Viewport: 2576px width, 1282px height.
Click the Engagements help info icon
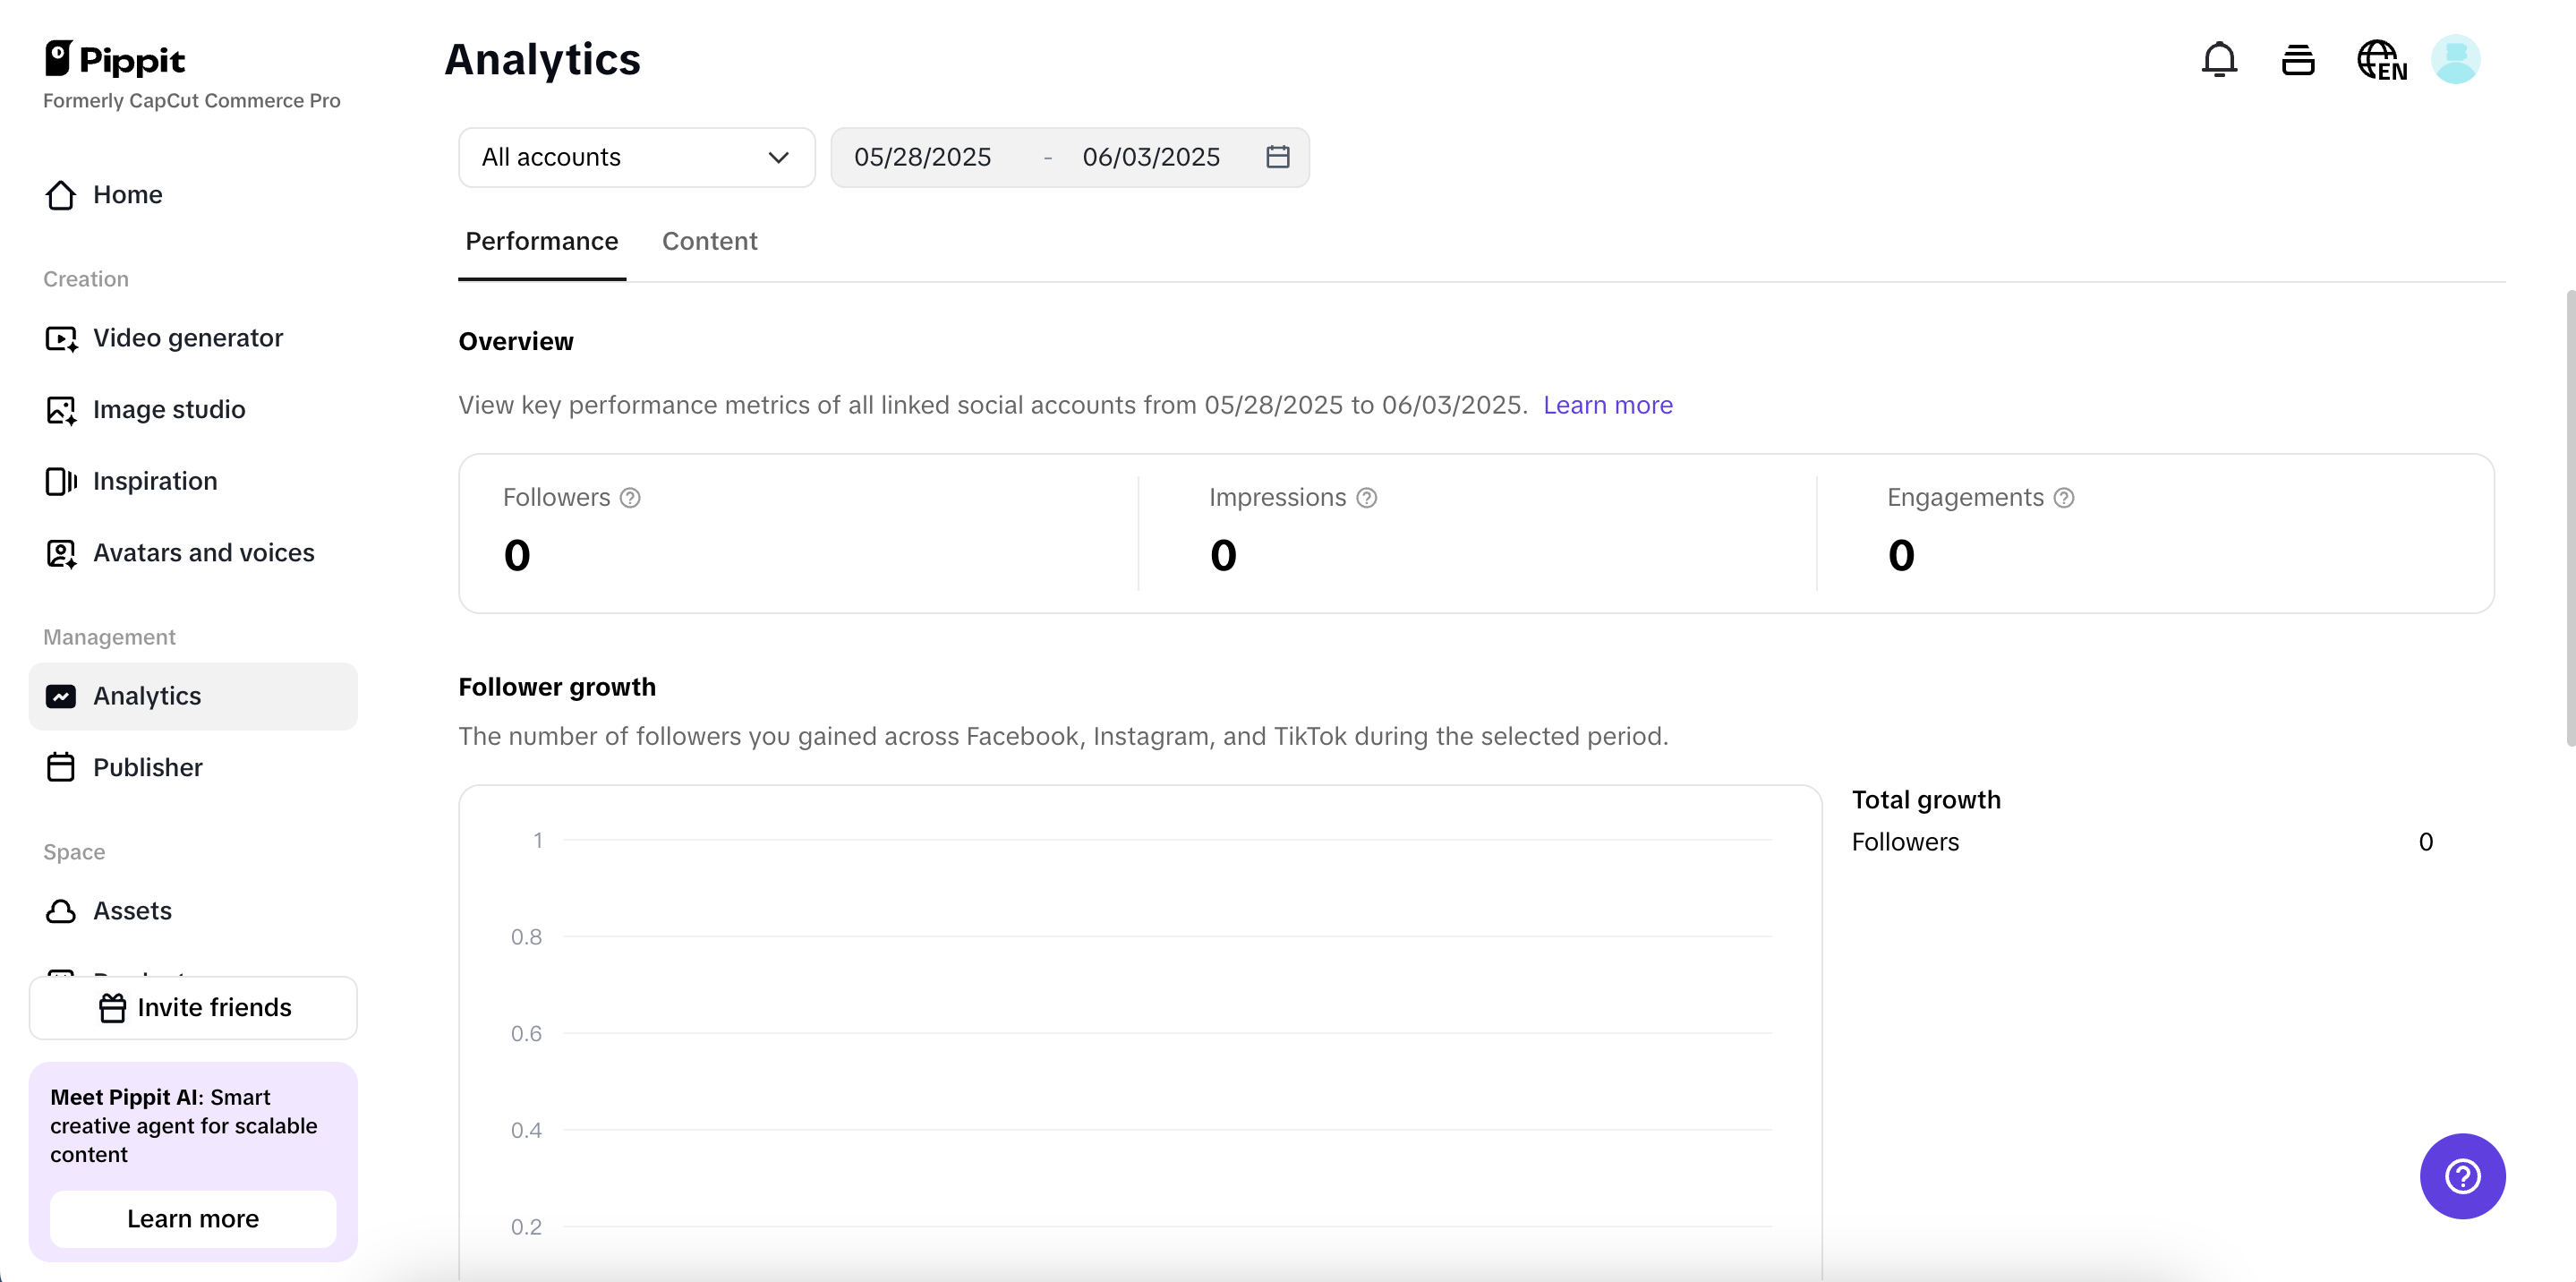point(2063,498)
